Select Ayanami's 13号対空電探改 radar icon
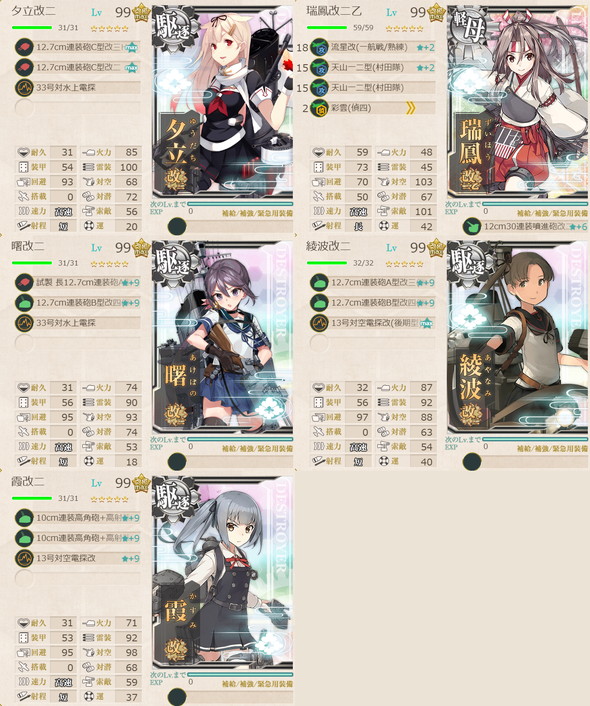Image resolution: width=590 pixels, height=706 pixels. [319, 323]
